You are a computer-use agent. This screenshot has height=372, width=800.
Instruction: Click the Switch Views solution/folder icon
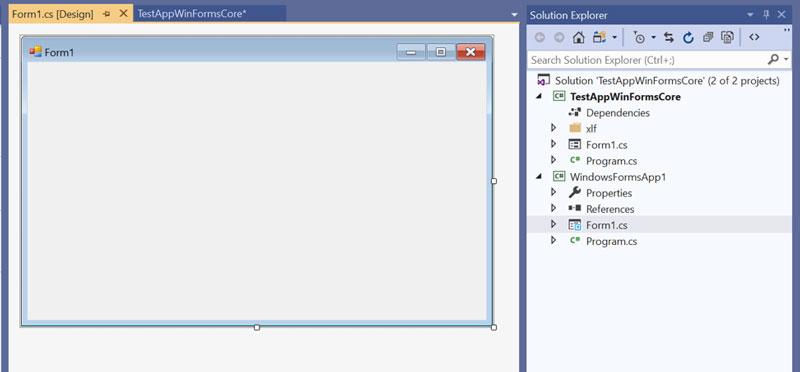pos(599,37)
